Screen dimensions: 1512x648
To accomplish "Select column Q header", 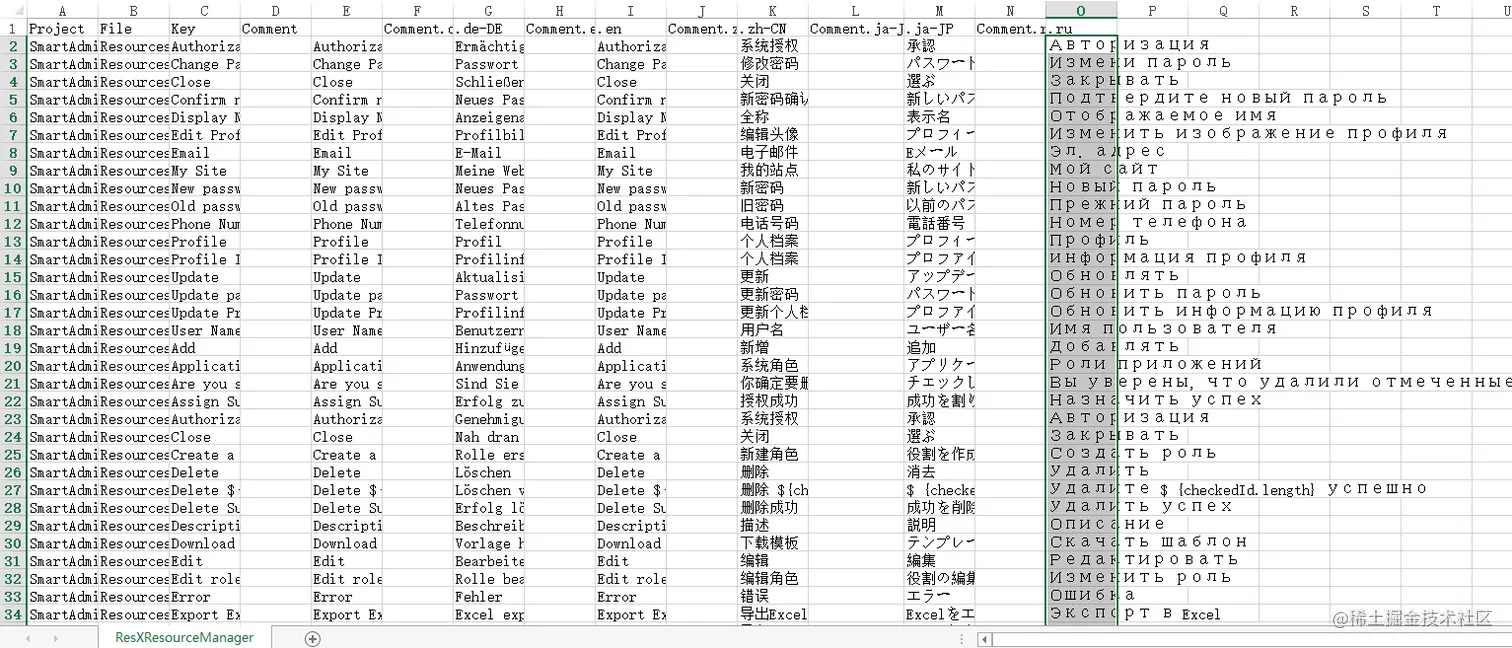I will pos(1223,11).
